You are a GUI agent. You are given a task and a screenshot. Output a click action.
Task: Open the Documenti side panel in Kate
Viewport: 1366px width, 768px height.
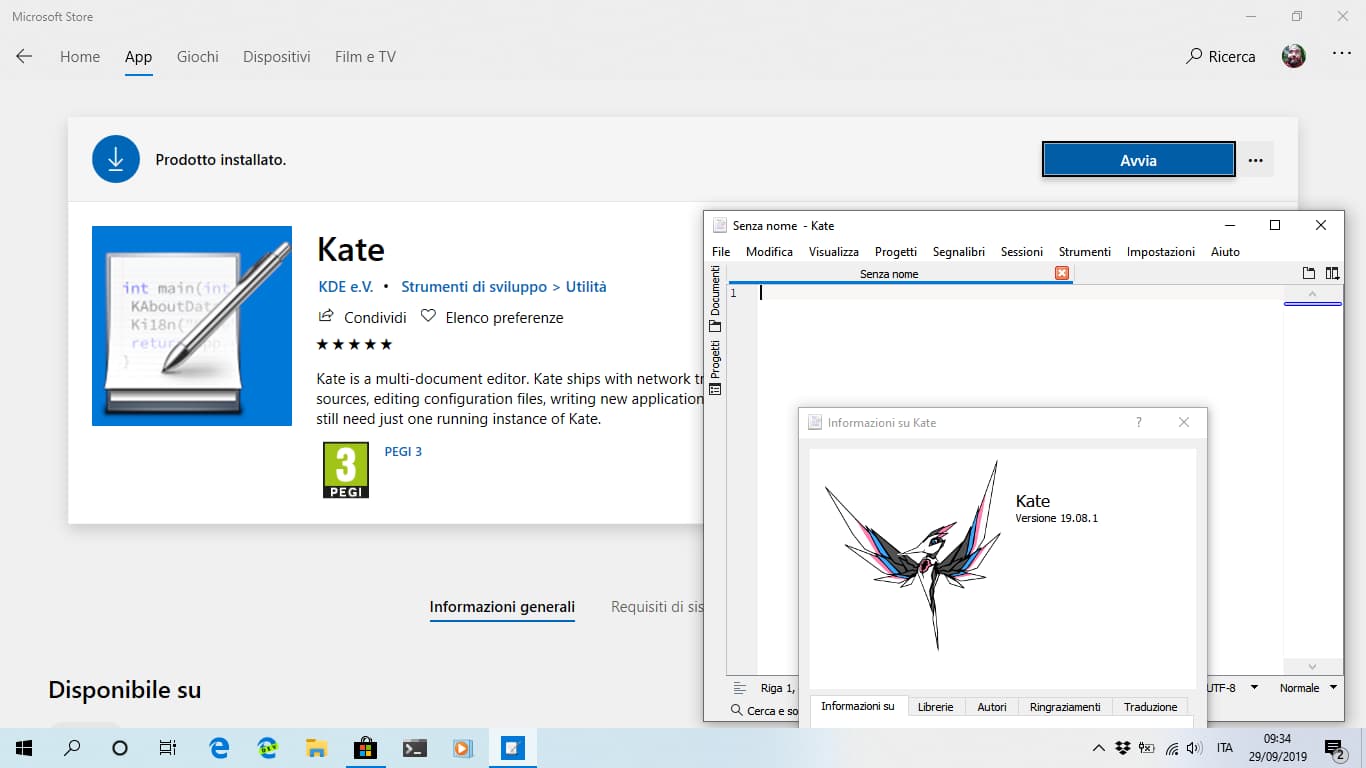715,299
